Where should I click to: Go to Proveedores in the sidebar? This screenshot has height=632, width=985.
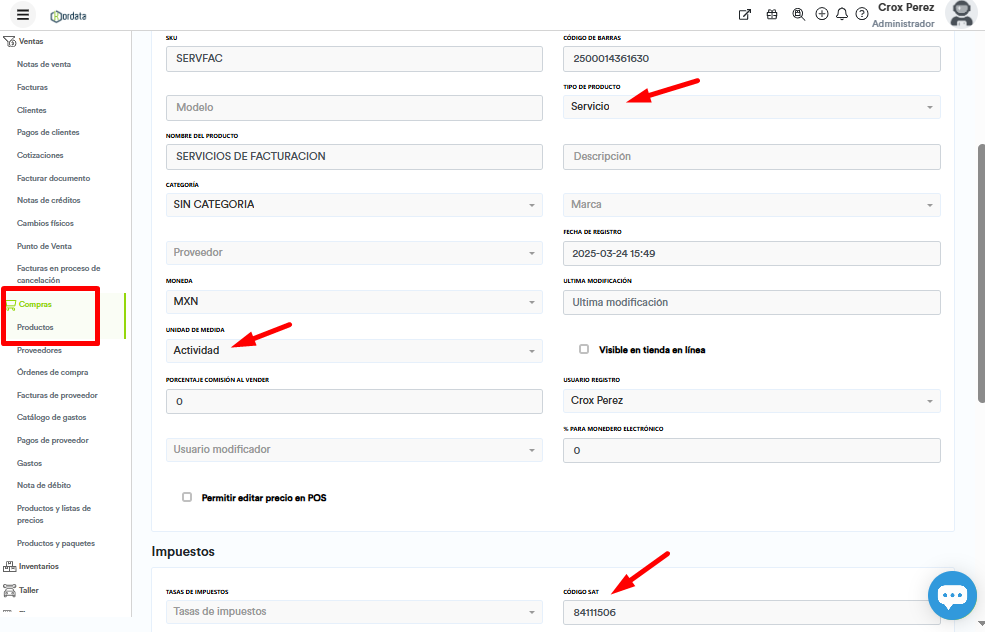coord(39,351)
